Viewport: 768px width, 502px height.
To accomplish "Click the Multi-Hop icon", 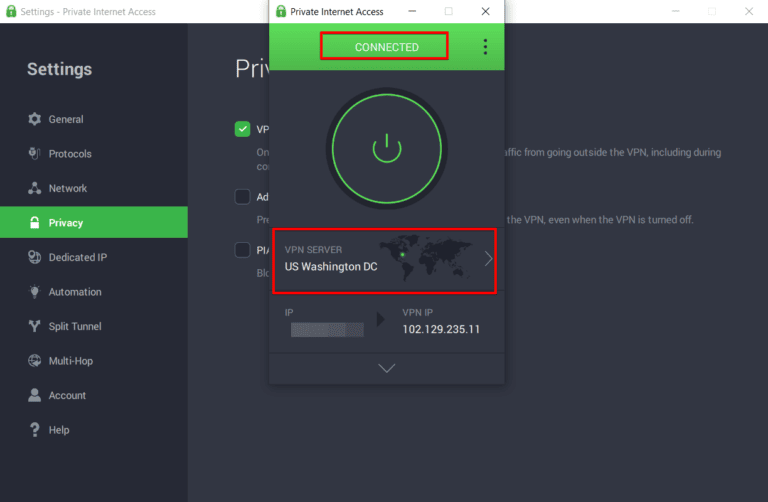I will point(34,361).
